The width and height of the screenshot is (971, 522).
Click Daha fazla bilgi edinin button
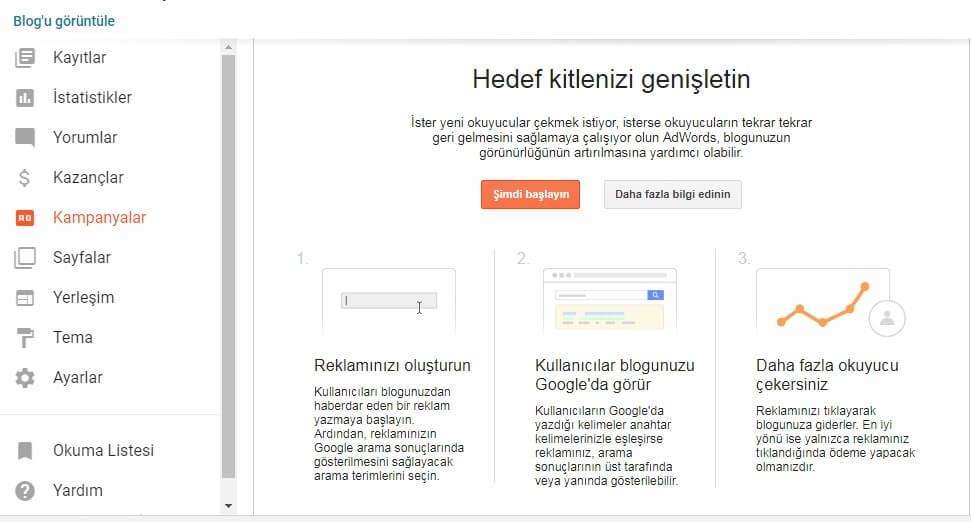click(x=673, y=194)
